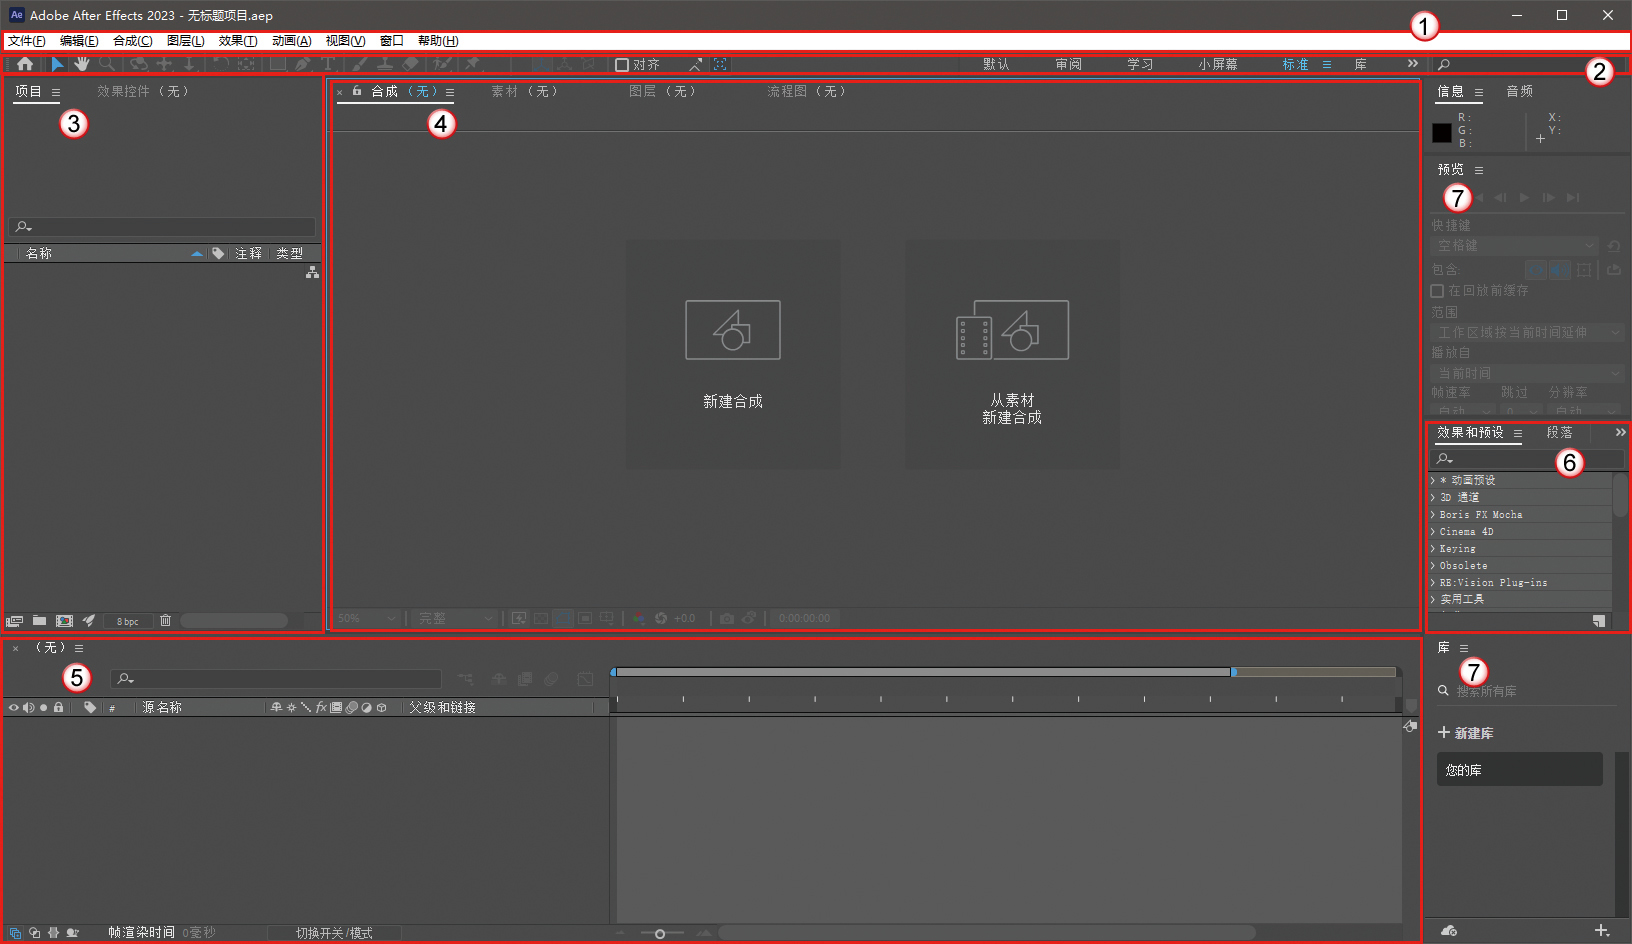Viewport: 1632px width, 944px height.
Task: Expand the Keying effects category
Action: tap(1432, 549)
